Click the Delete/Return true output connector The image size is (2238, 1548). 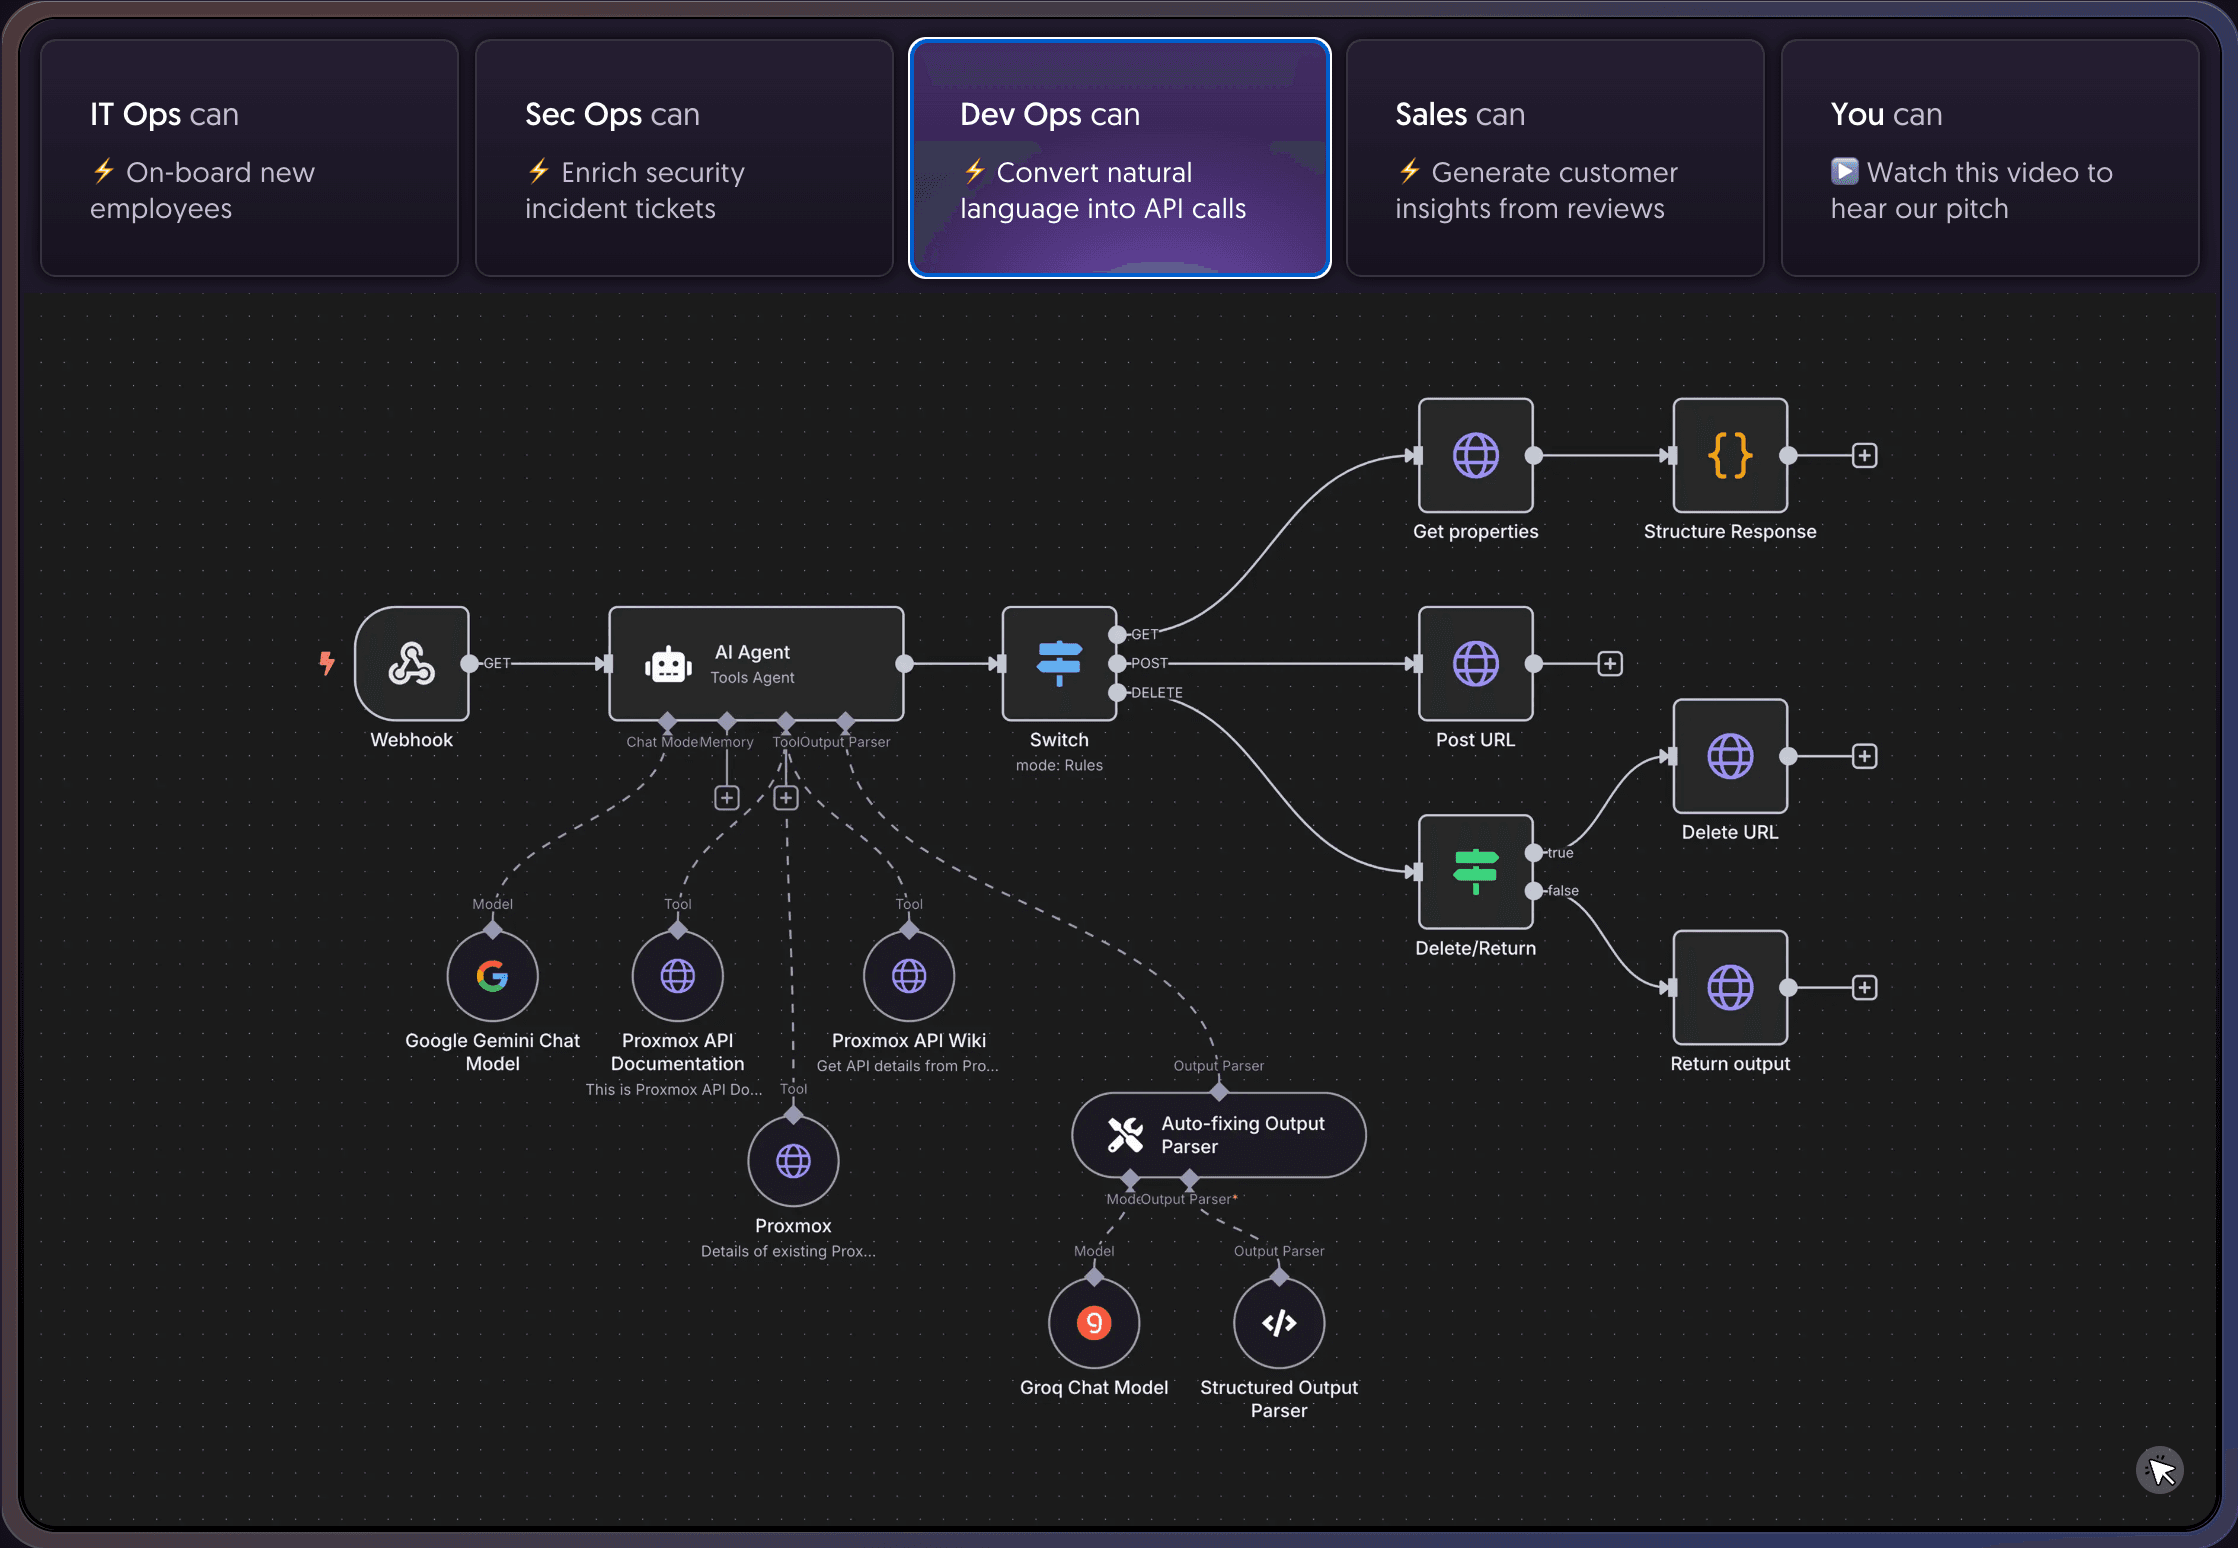1533,852
